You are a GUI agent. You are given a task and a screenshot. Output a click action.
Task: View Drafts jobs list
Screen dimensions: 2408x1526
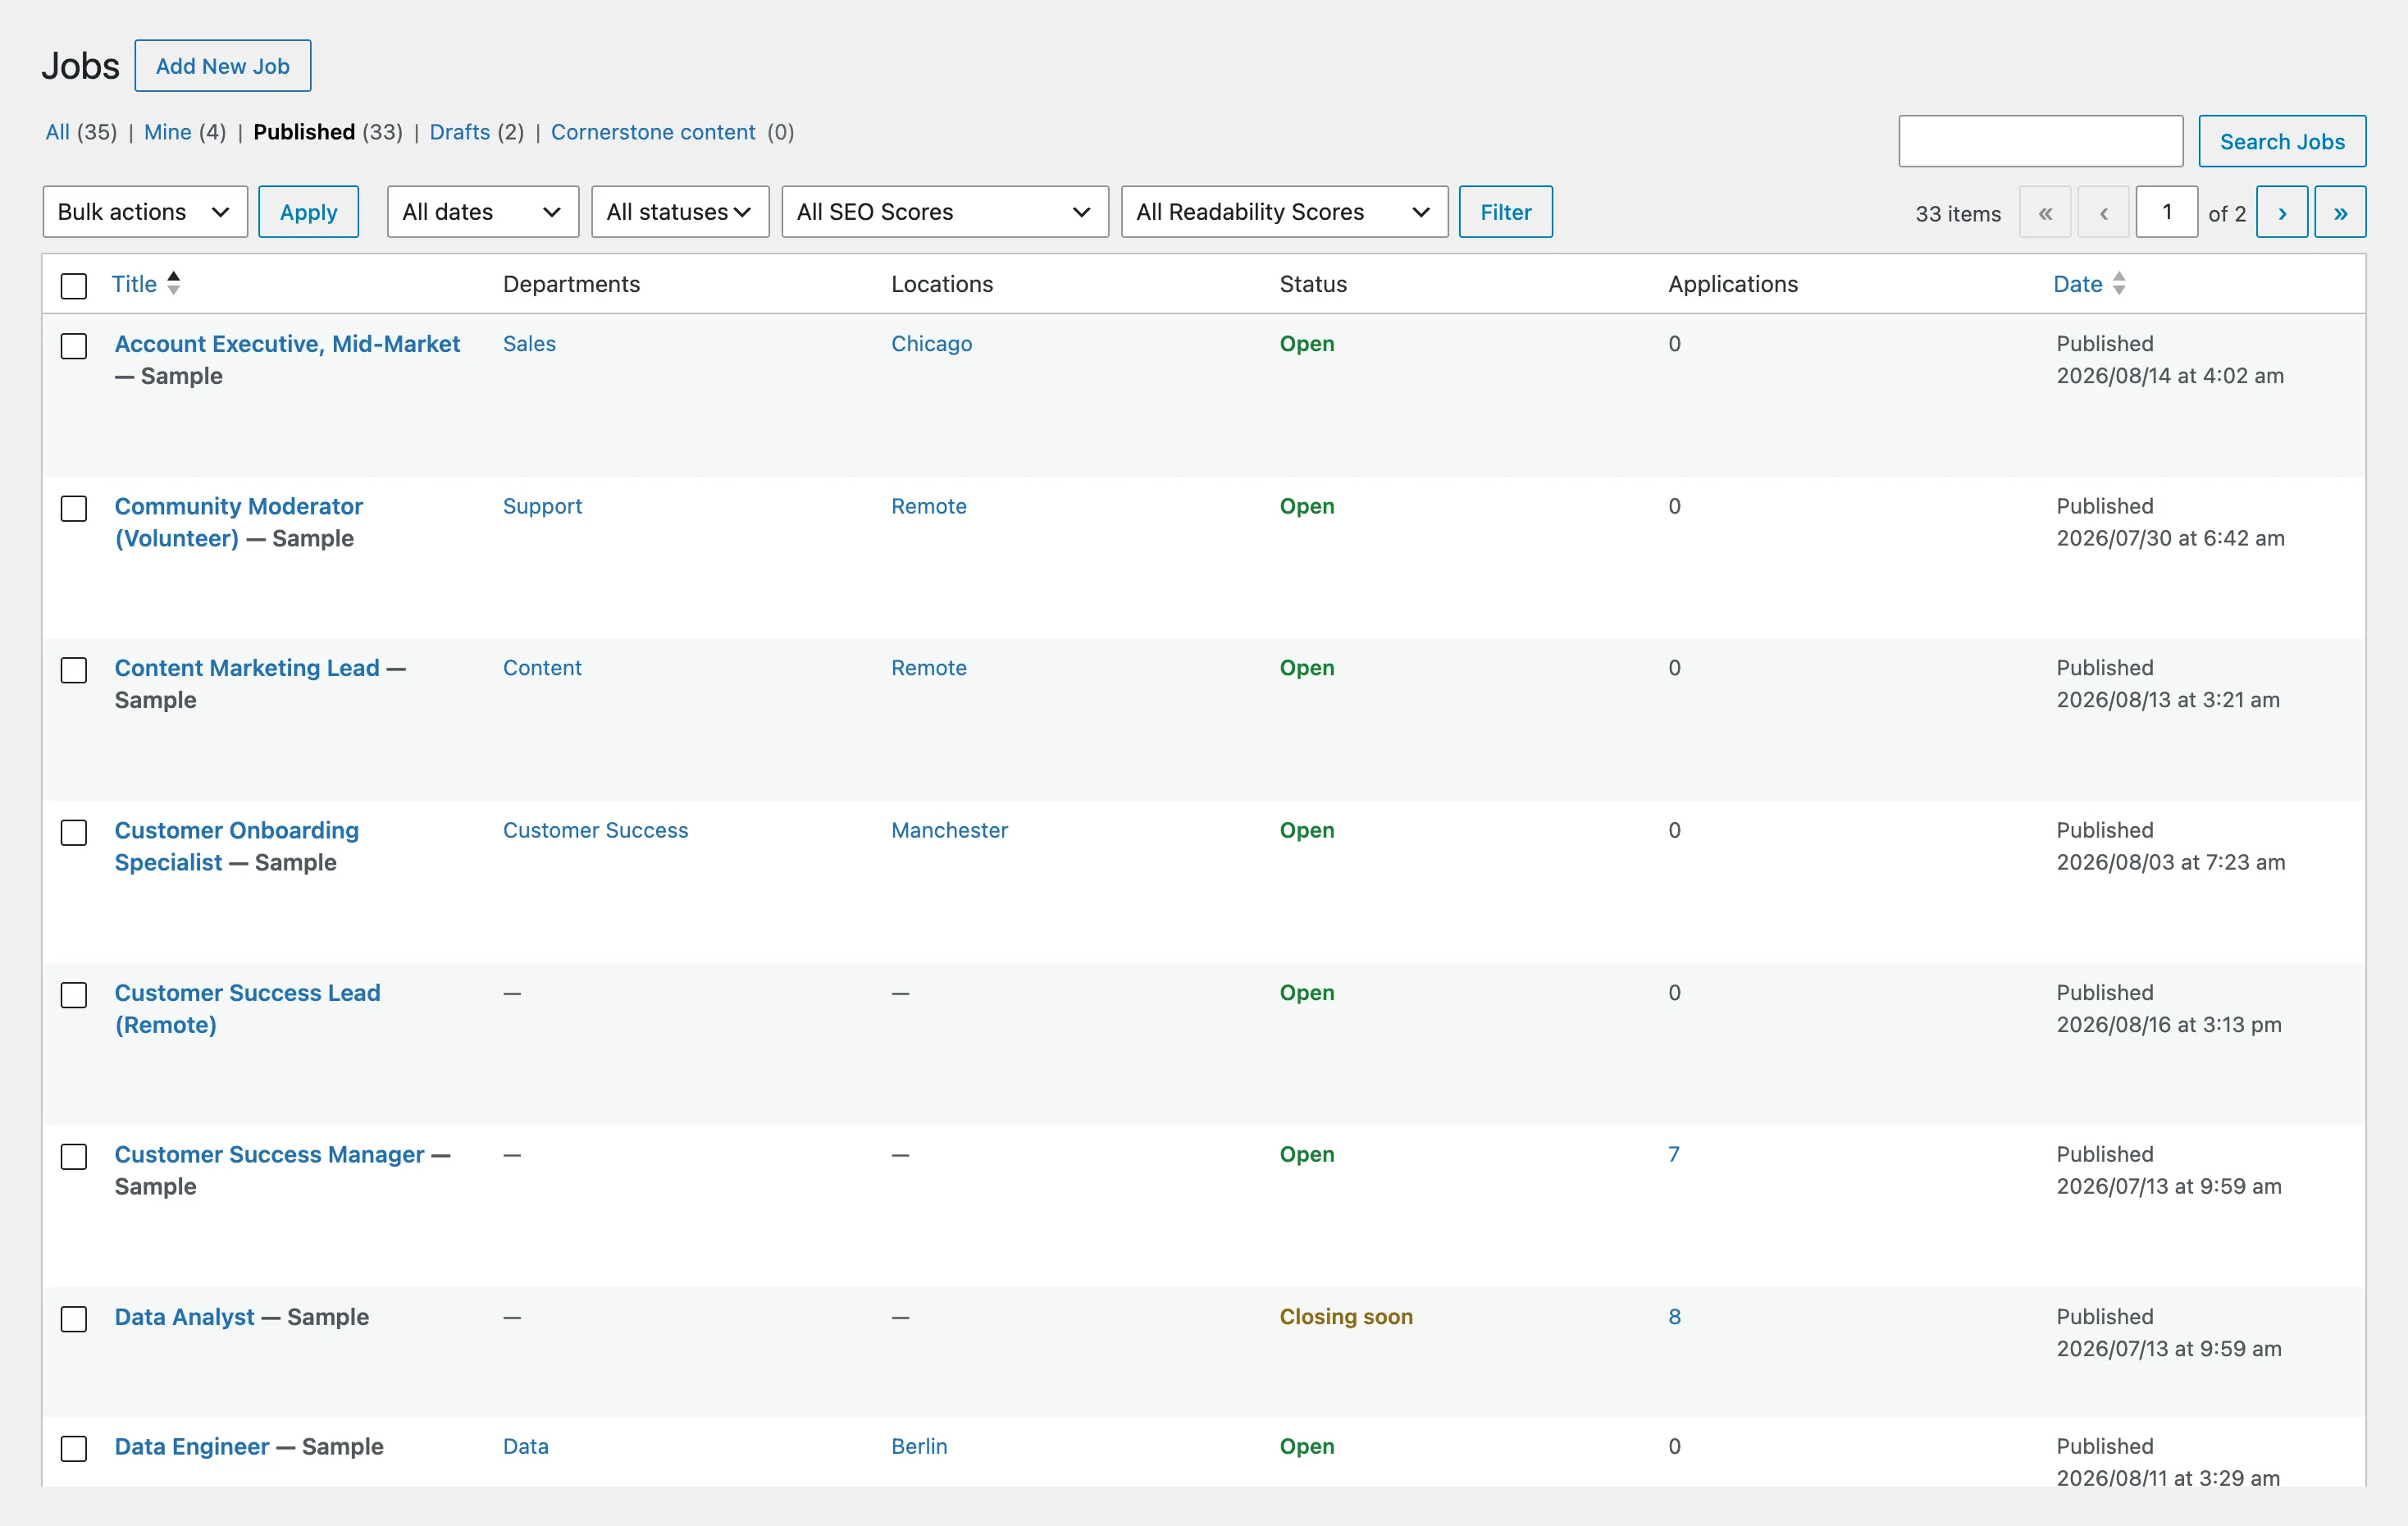pyautogui.click(x=460, y=132)
